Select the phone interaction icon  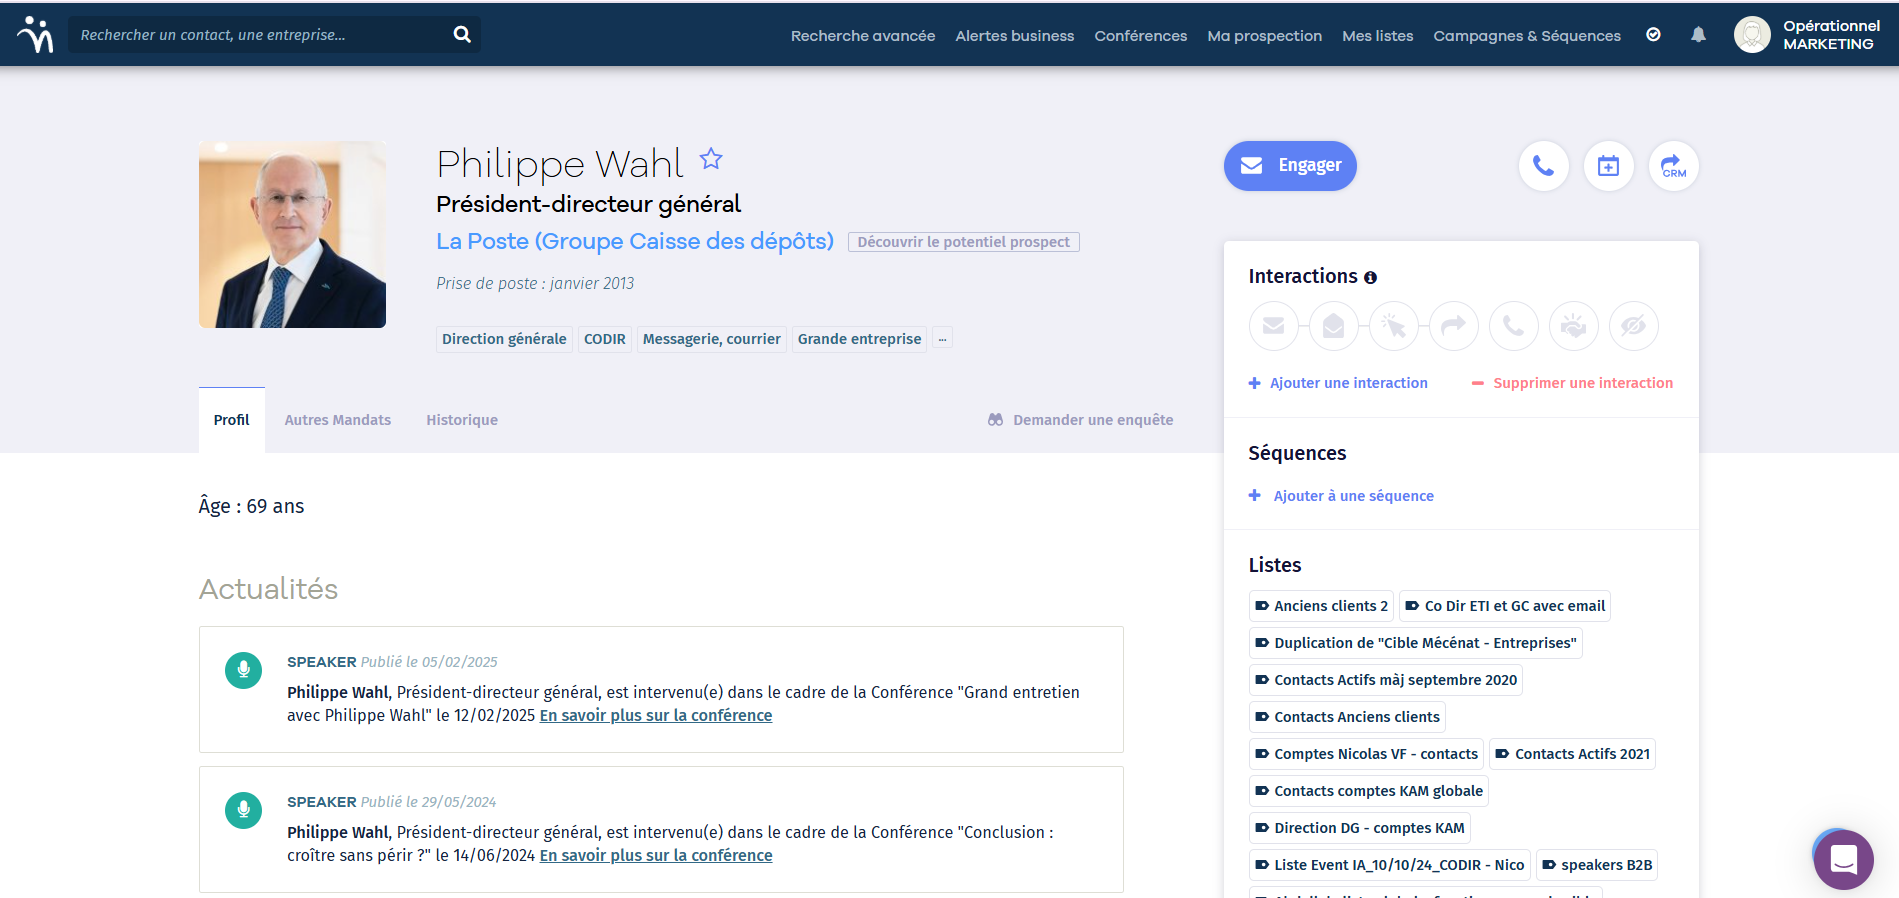(x=1514, y=326)
